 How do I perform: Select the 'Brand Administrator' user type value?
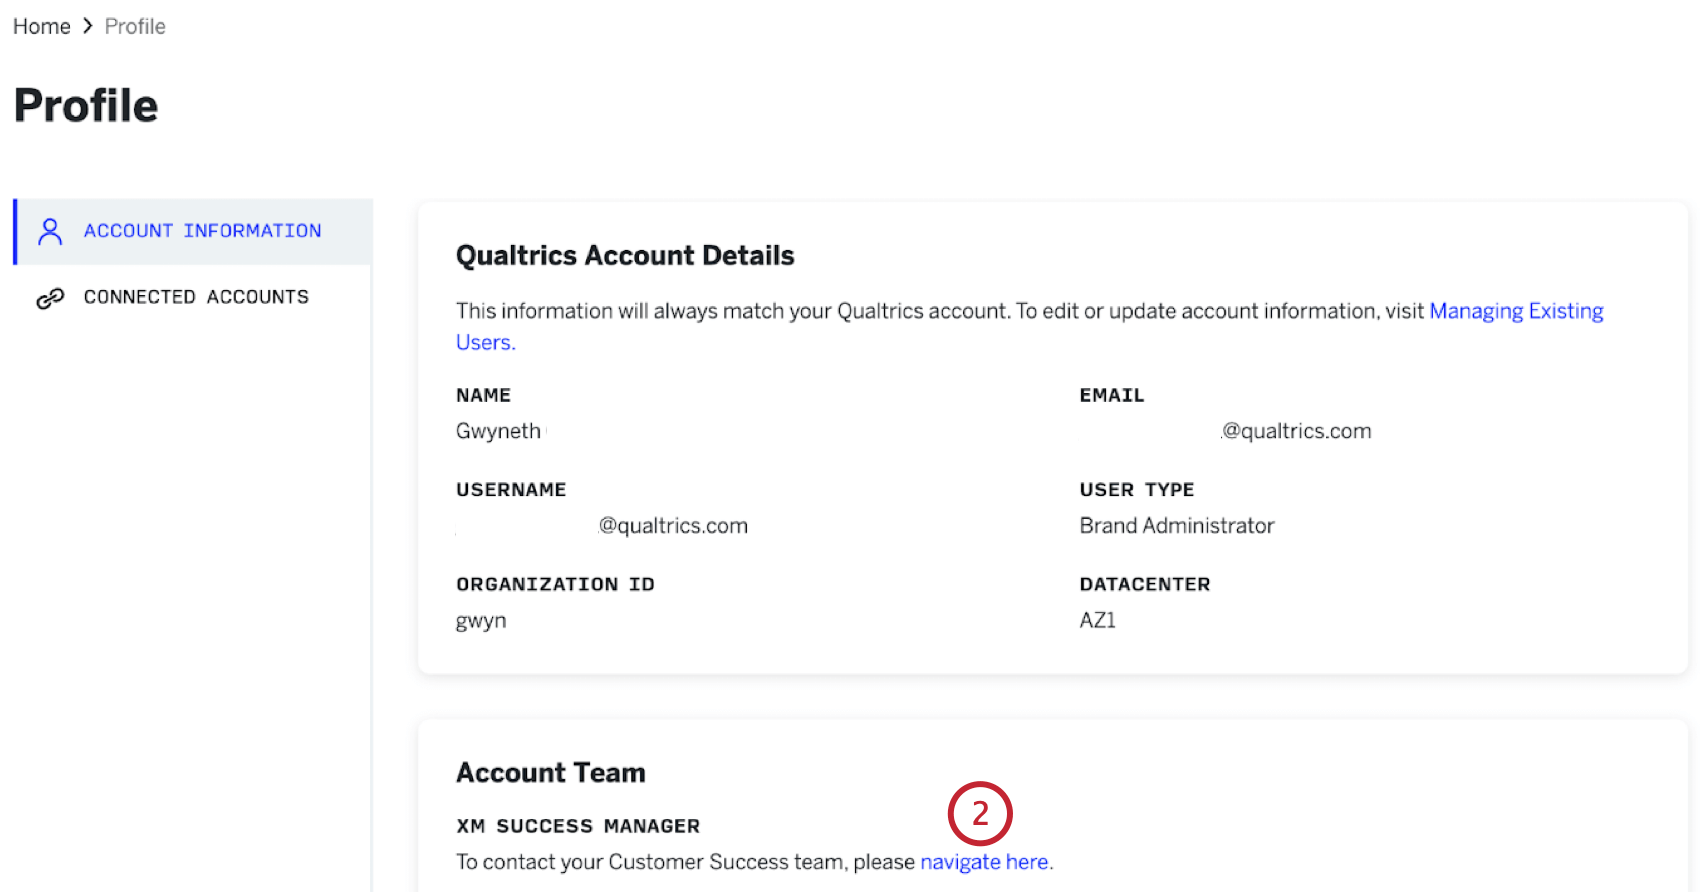[1177, 526]
